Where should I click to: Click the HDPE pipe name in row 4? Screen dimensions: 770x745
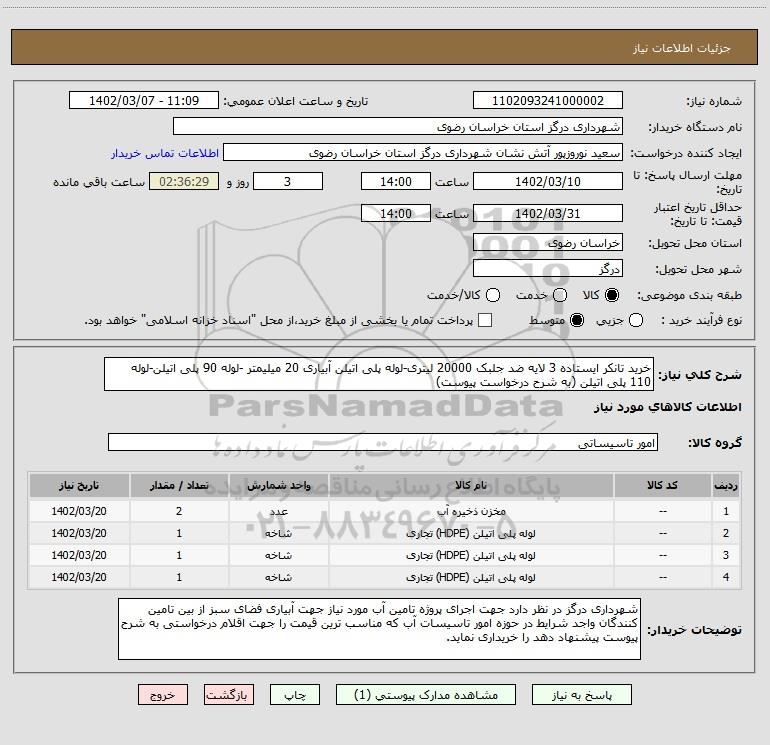[x=470, y=578]
